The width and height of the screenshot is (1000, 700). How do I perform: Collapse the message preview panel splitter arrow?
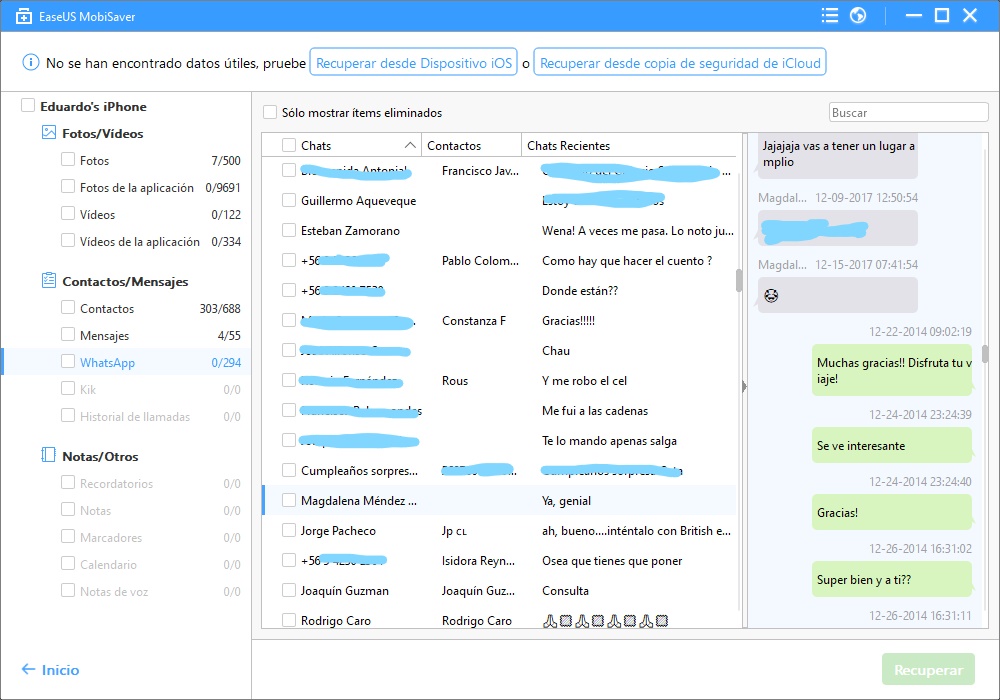pyautogui.click(x=743, y=387)
